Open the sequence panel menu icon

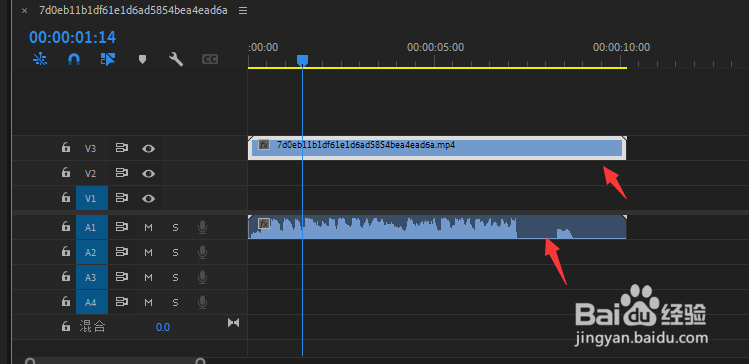pos(243,11)
